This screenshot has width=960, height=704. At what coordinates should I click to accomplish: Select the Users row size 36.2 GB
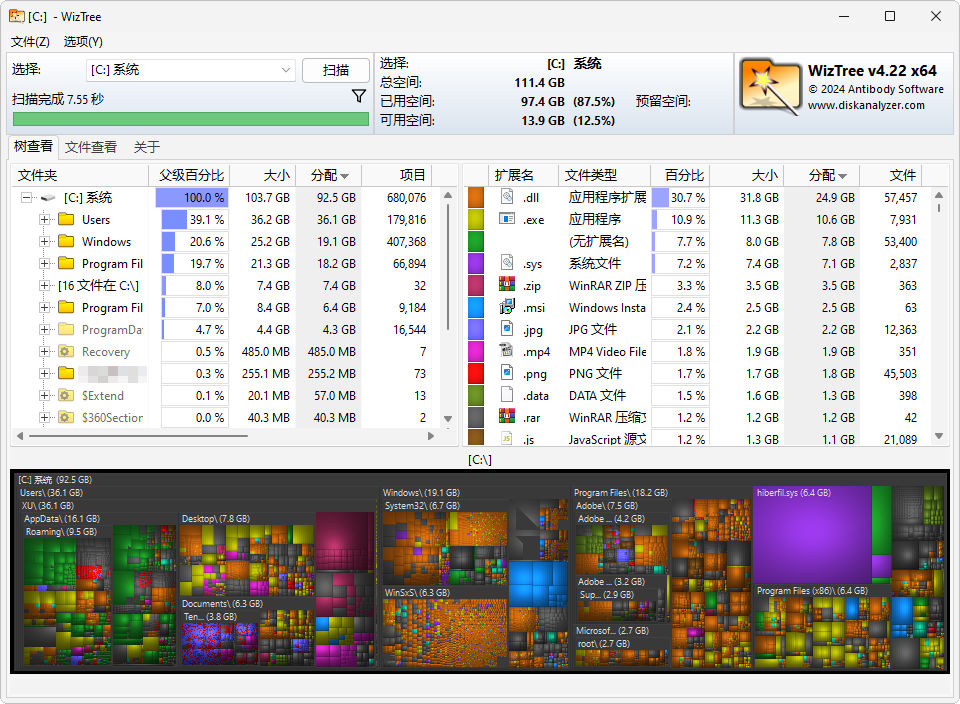tap(269, 219)
